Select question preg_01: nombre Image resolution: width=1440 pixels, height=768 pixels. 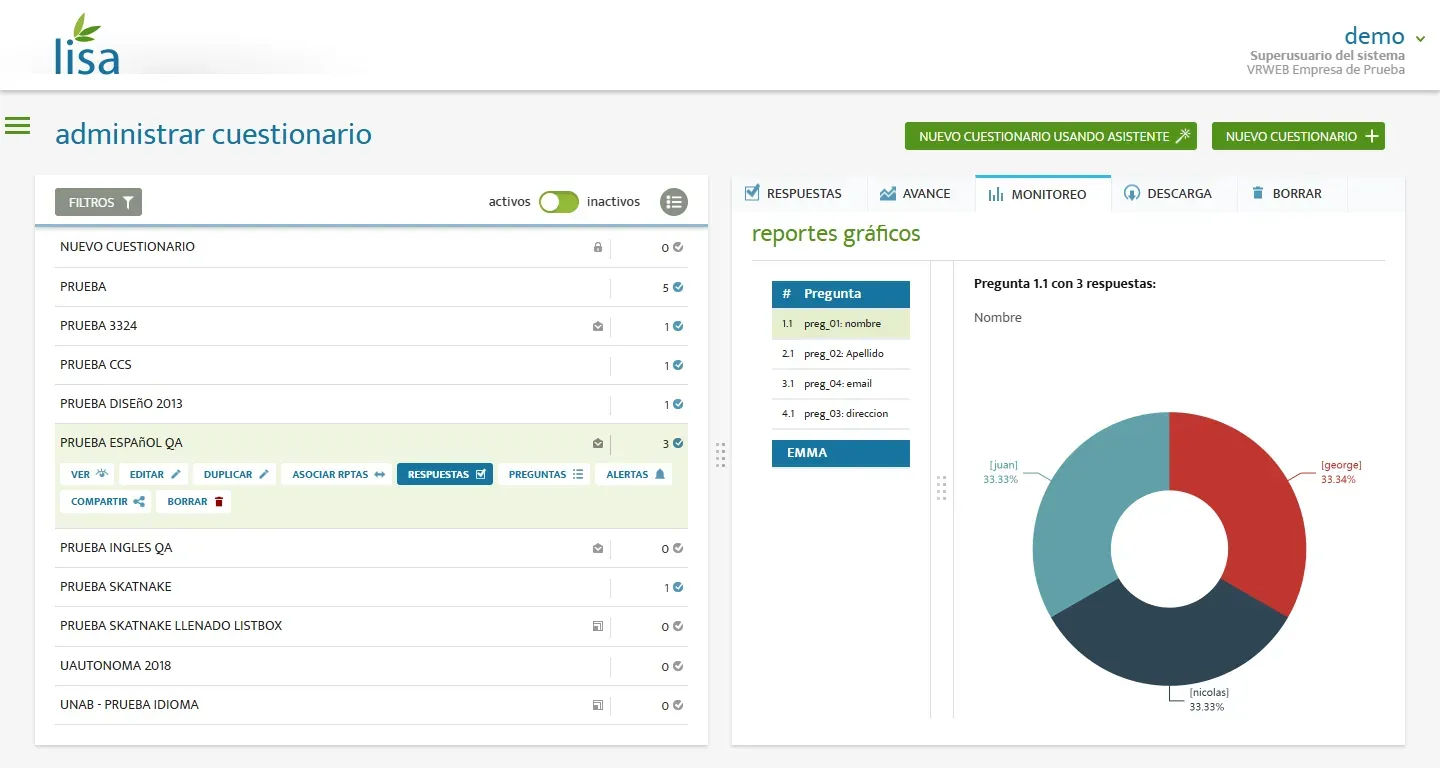(x=841, y=324)
